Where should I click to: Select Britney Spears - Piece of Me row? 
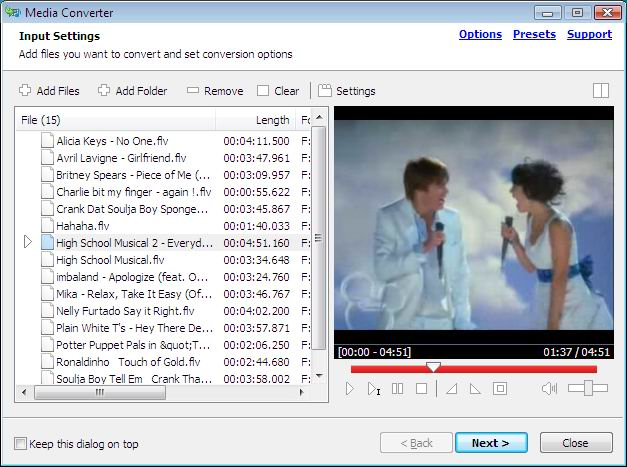(163, 175)
